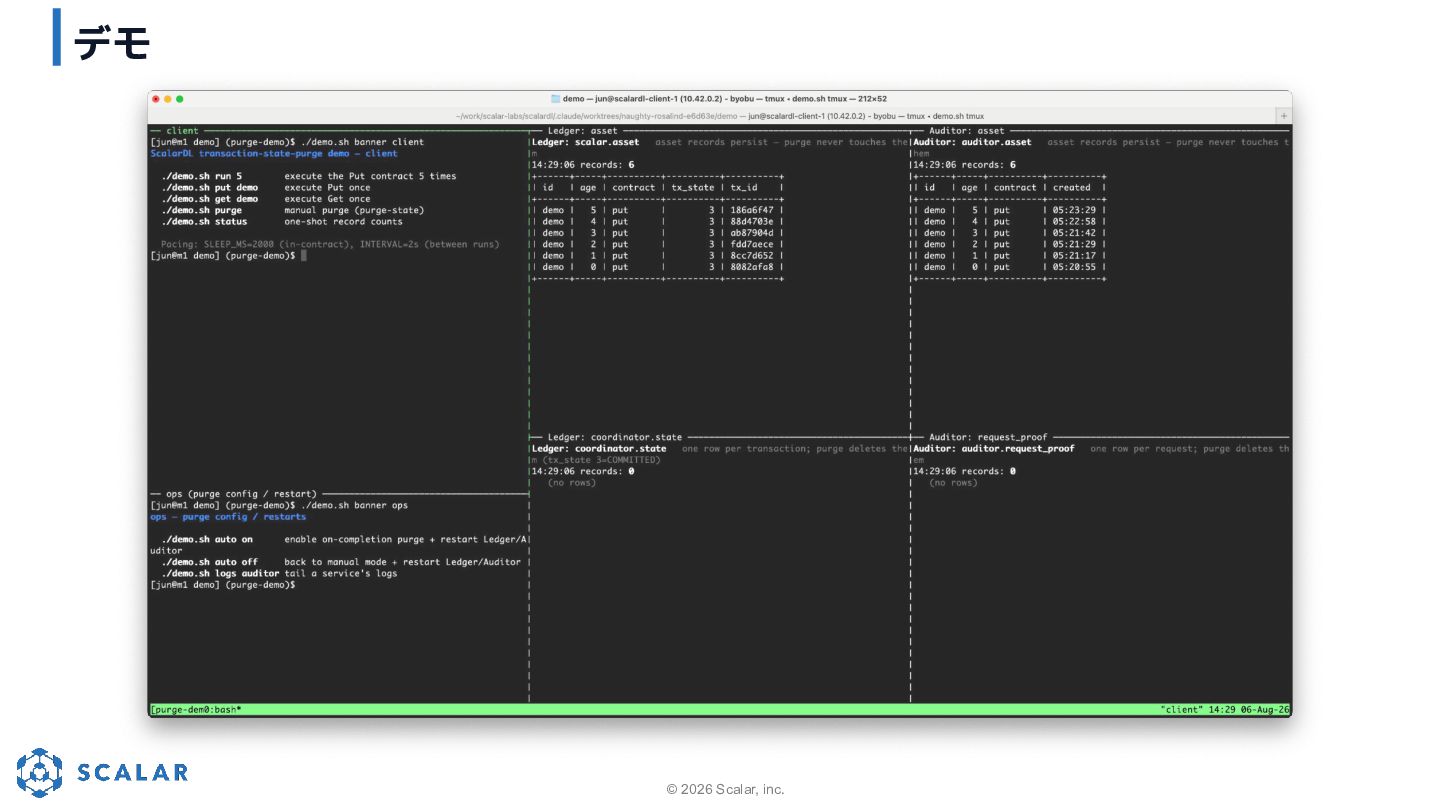Click tx_id 8082afa8 in Ledger table
This screenshot has width=1440, height=810.
[752, 267]
